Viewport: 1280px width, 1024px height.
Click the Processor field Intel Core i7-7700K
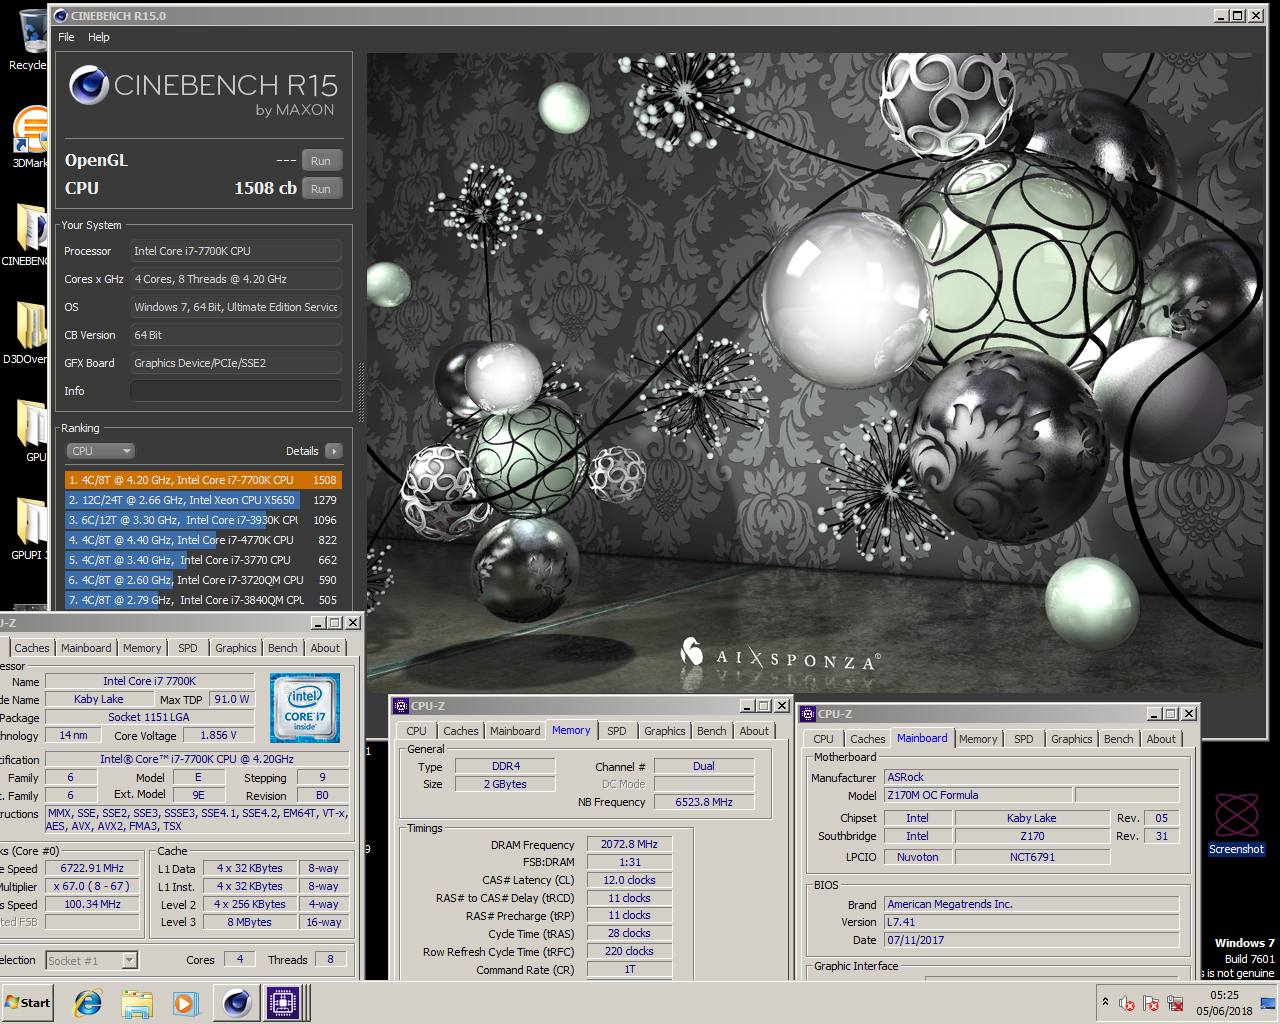pos(236,251)
